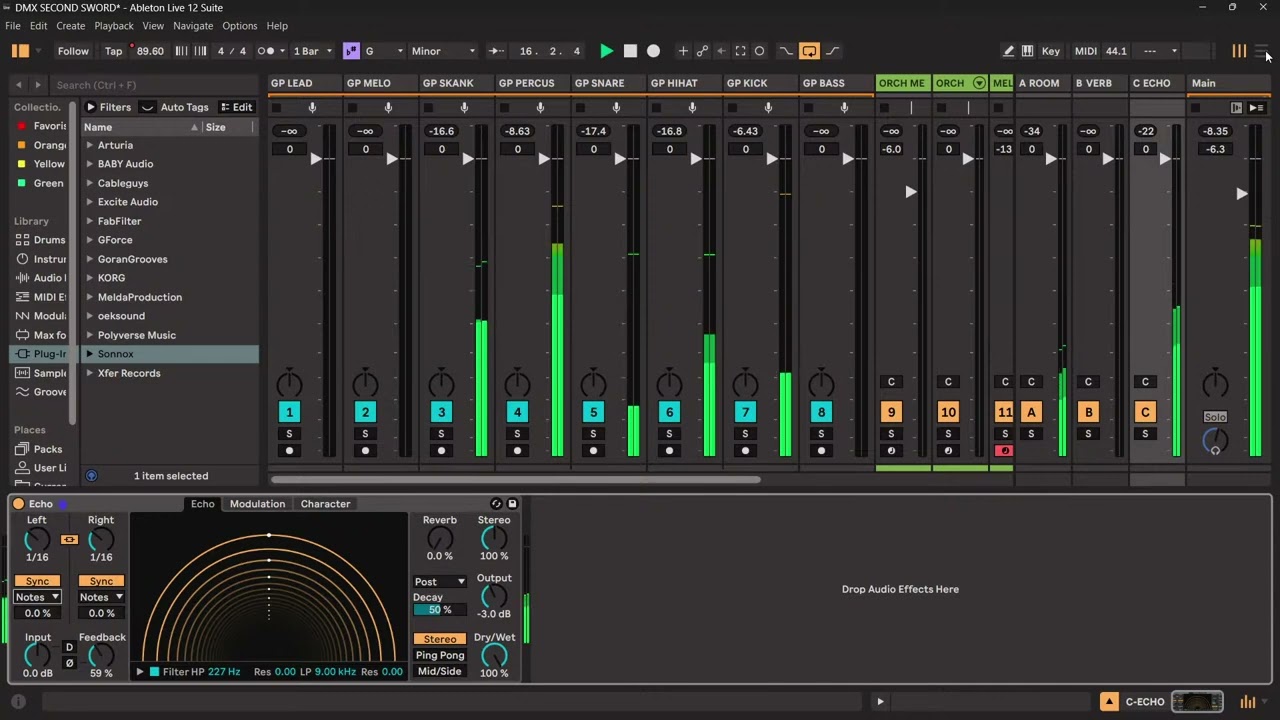Screen dimensions: 1280x720
Task: Arm the GP SKANK track for recording
Action: coord(441,451)
